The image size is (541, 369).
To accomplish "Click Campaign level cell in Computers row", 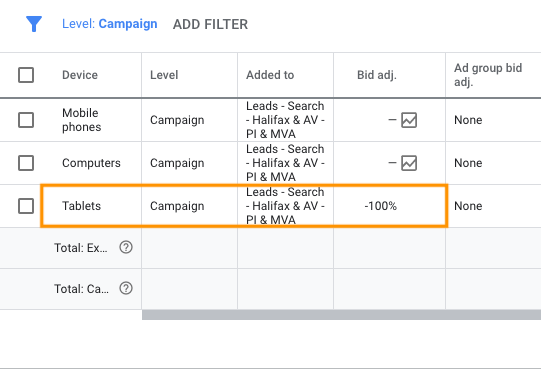I will [177, 163].
